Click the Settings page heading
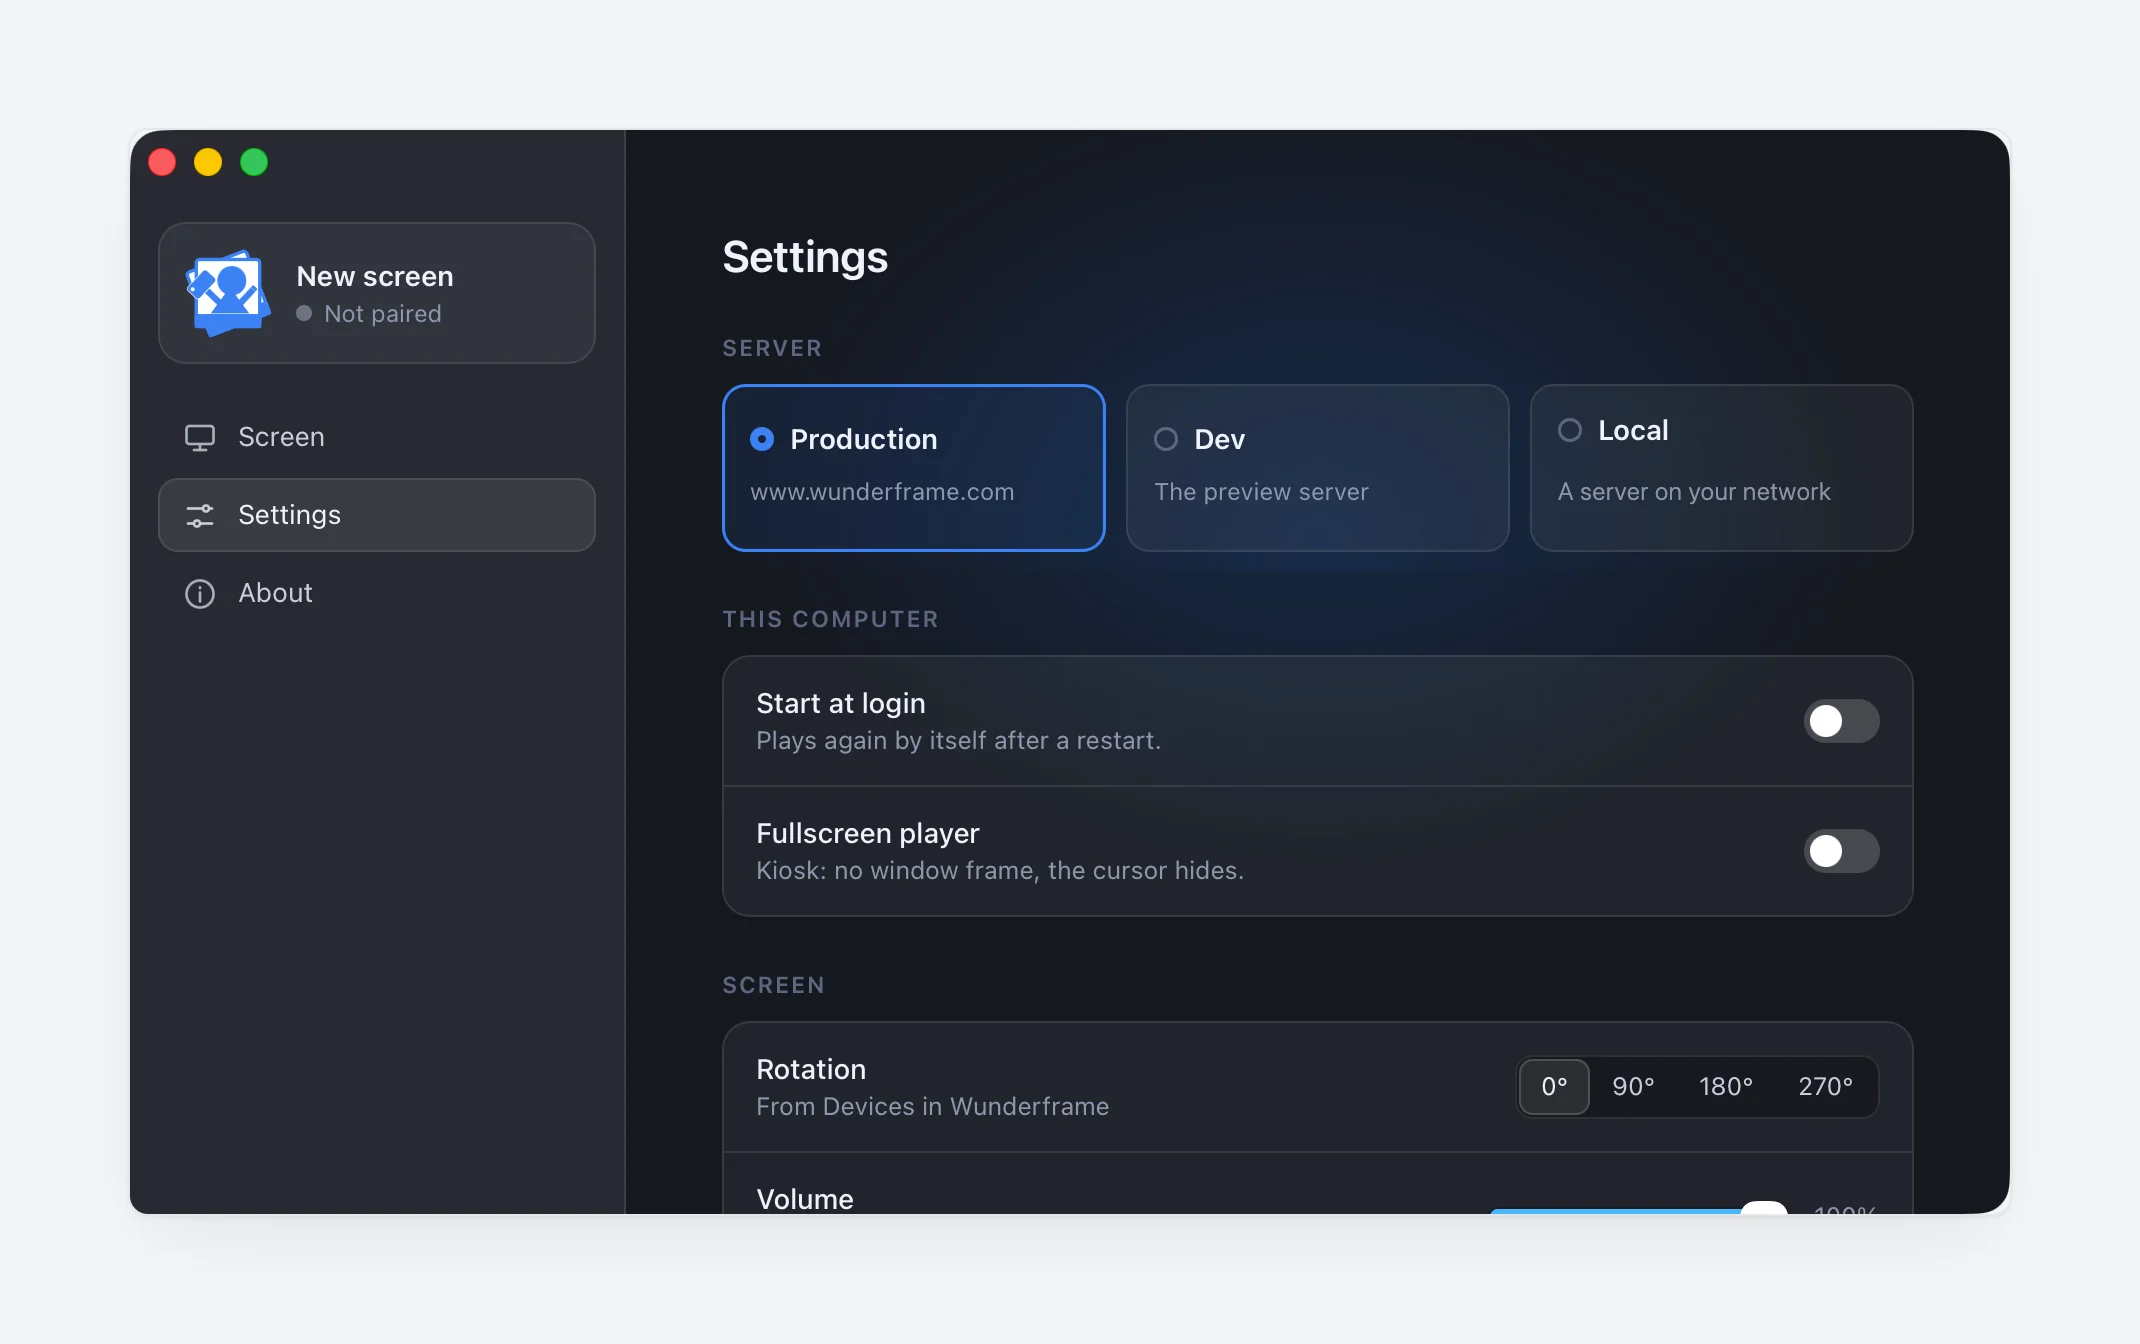Image resolution: width=2140 pixels, height=1344 pixels. (805, 258)
